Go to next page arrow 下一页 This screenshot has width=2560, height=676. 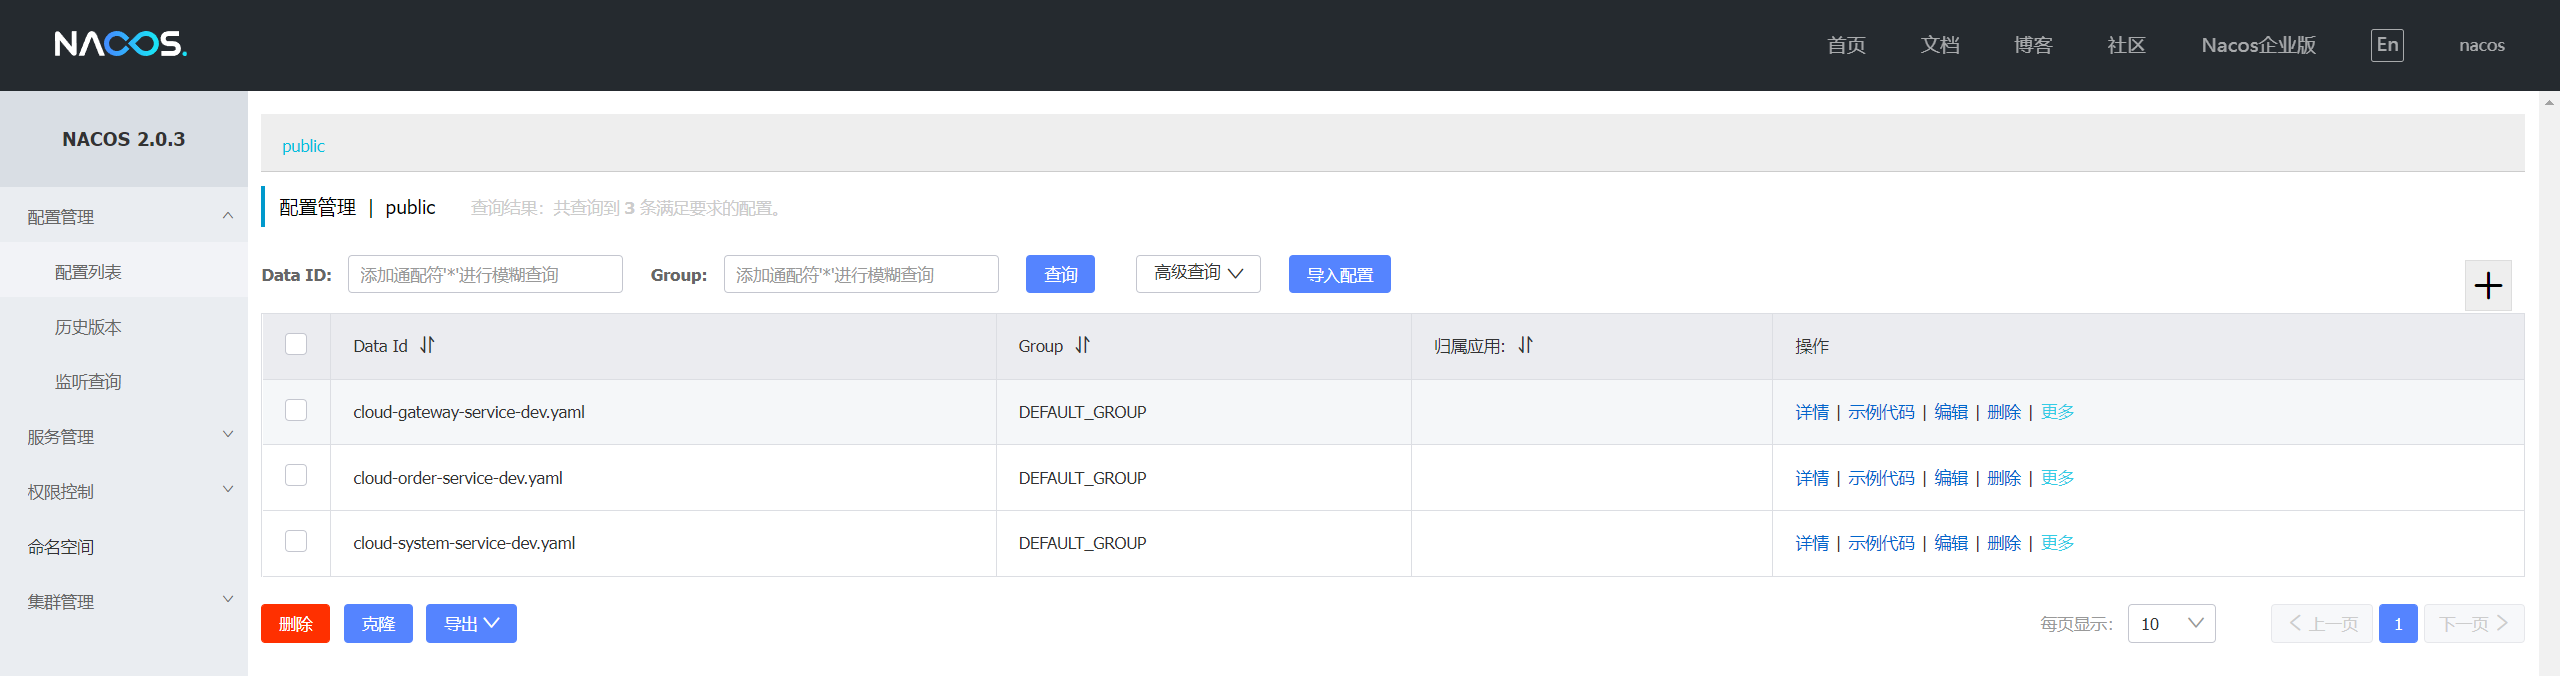[x=2473, y=624]
